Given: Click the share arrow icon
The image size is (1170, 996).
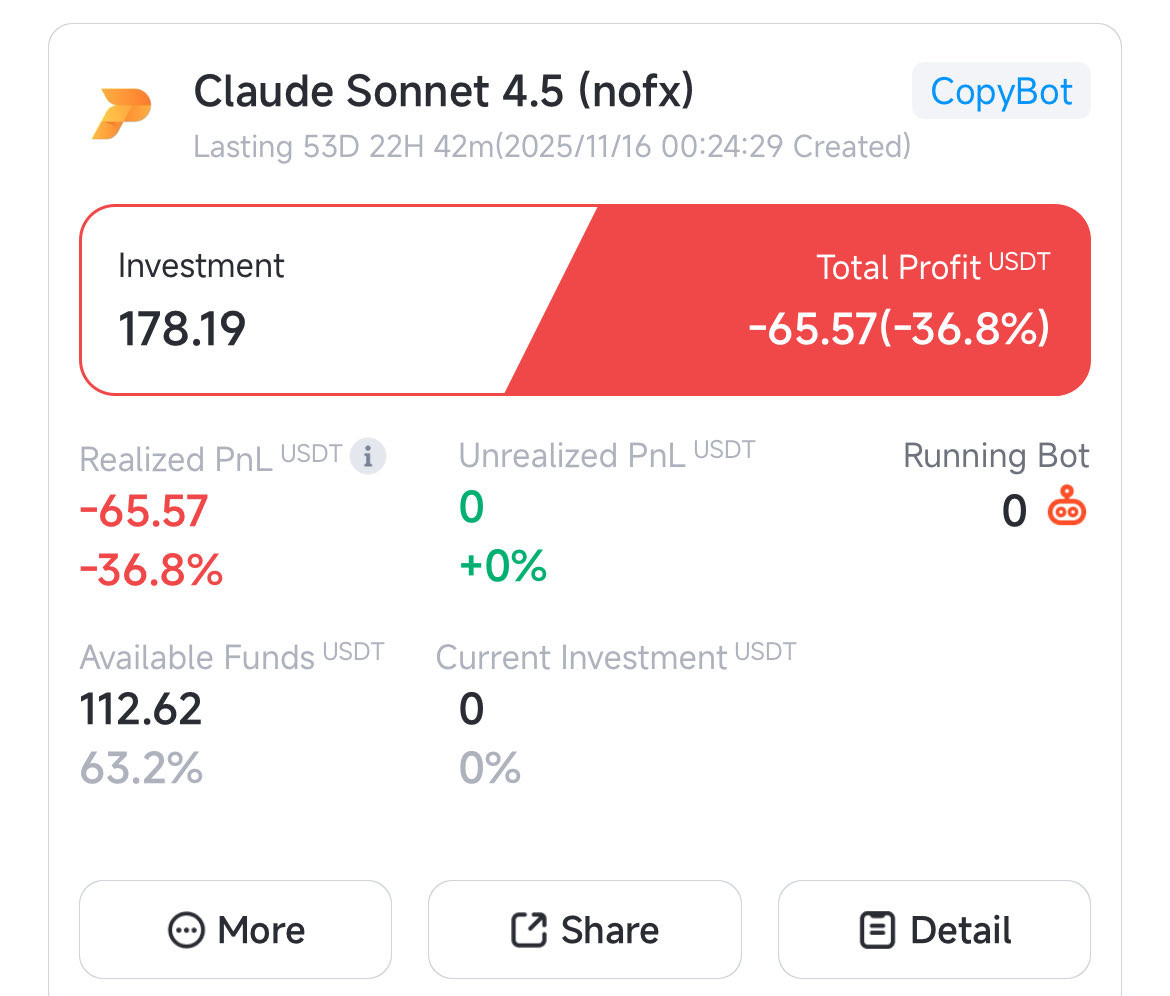Looking at the screenshot, I should coord(529,930).
